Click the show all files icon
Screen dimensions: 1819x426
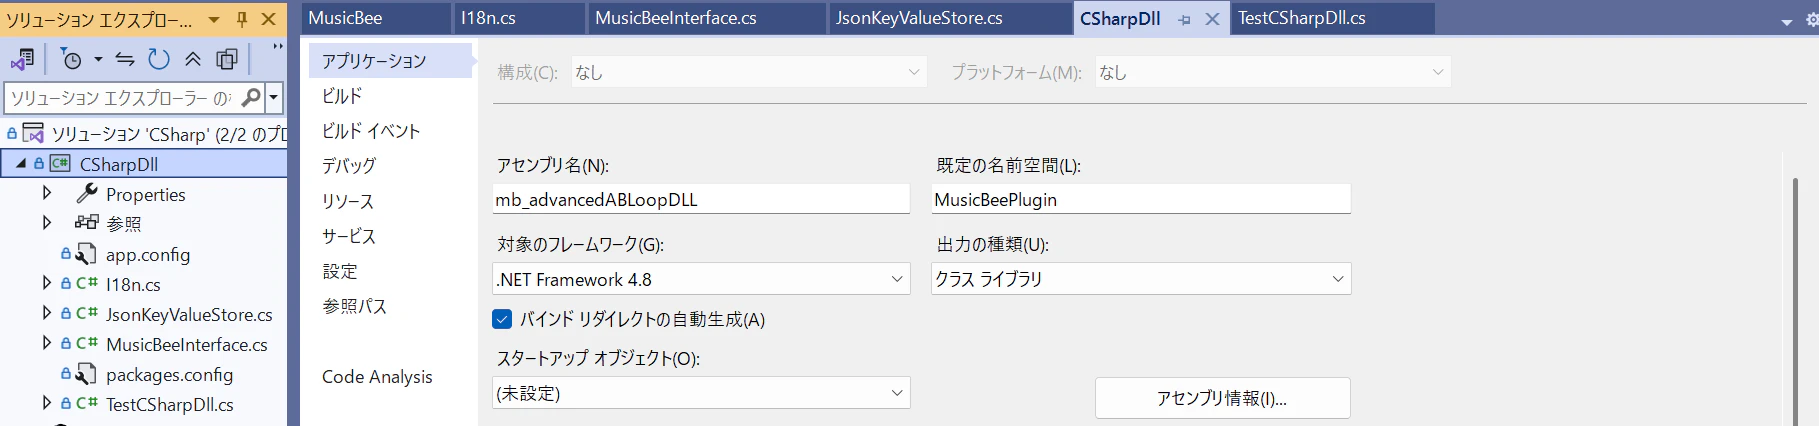point(227,60)
